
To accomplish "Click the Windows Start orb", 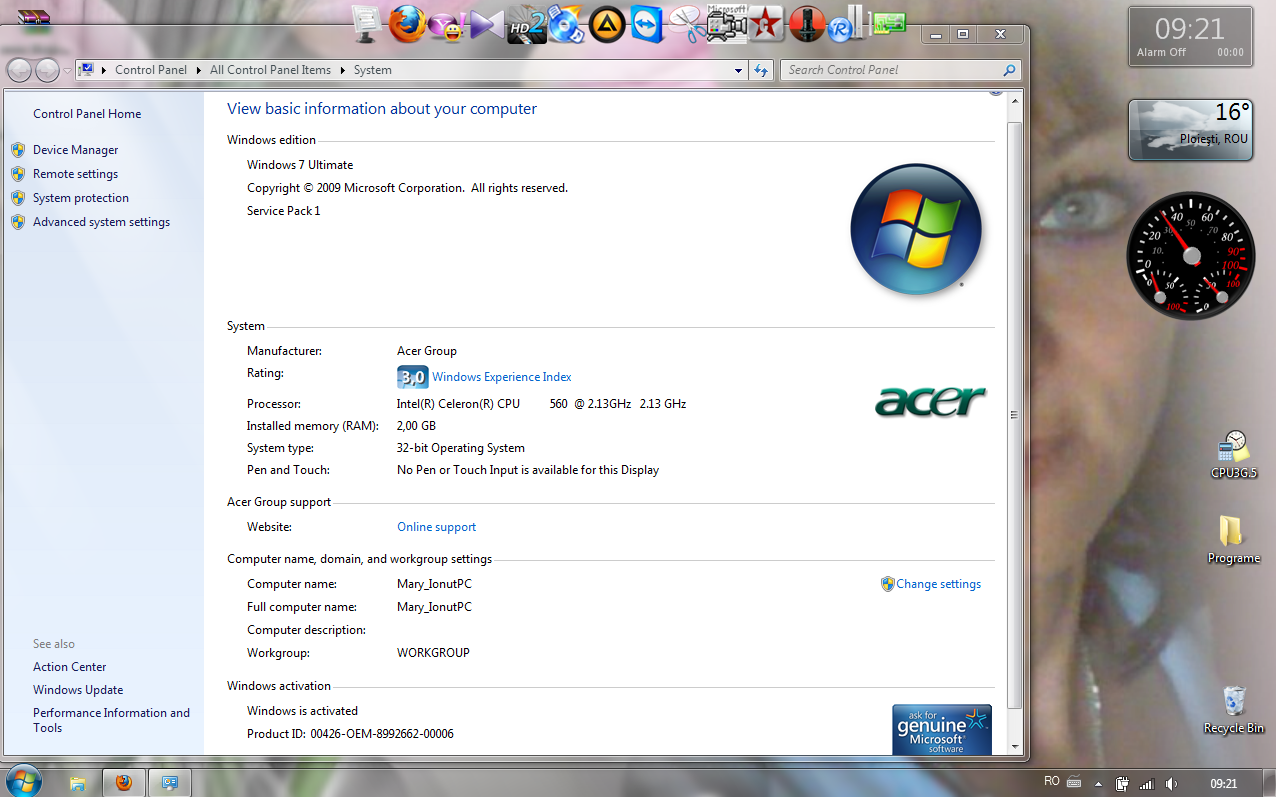I will click(x=23, y=781).
